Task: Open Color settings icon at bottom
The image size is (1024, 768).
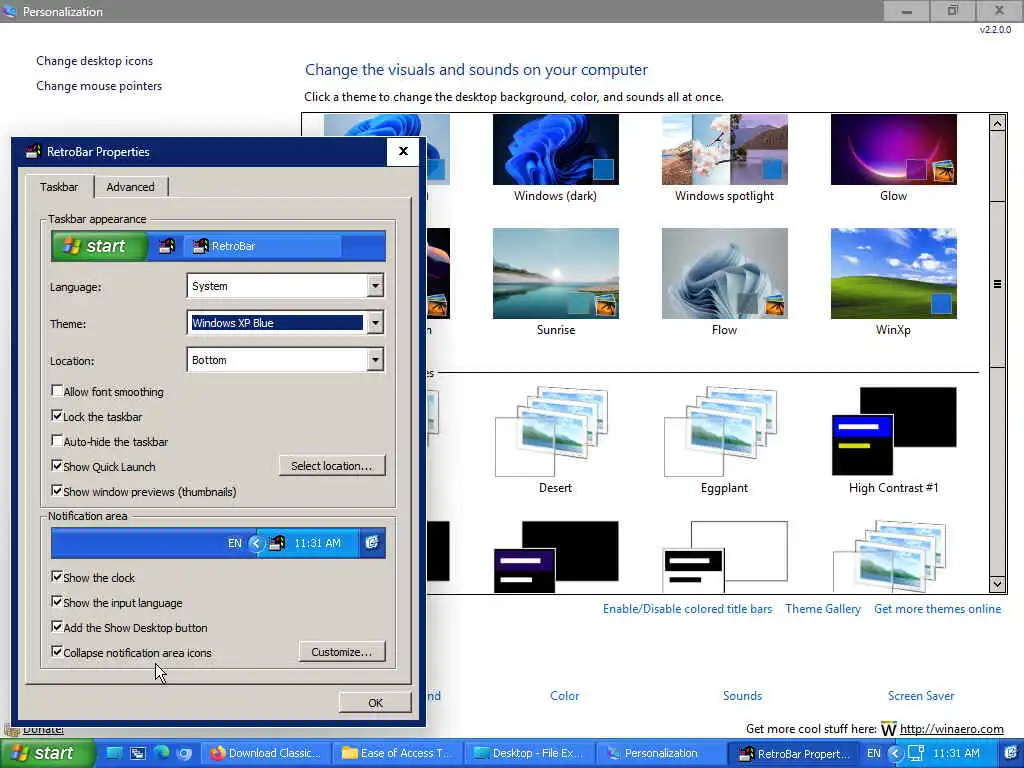Action: pyautogui.click(x=564, y=696)
